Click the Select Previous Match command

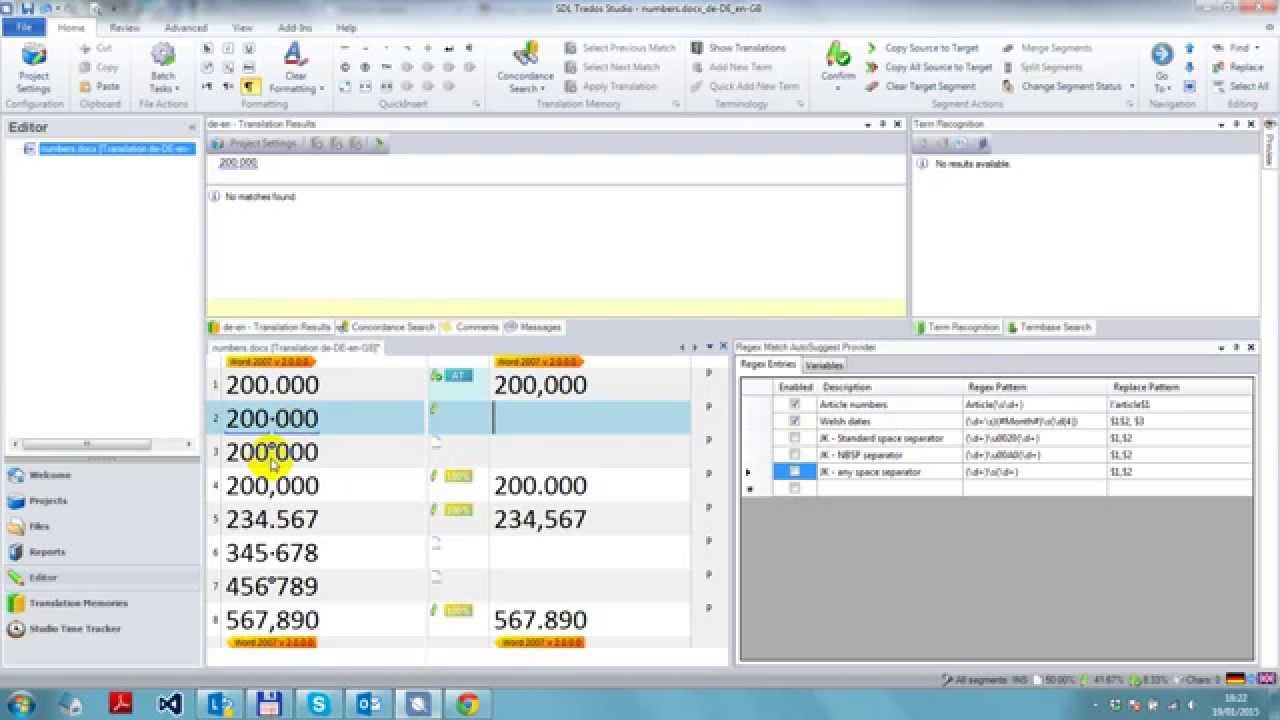click(620, 48)
